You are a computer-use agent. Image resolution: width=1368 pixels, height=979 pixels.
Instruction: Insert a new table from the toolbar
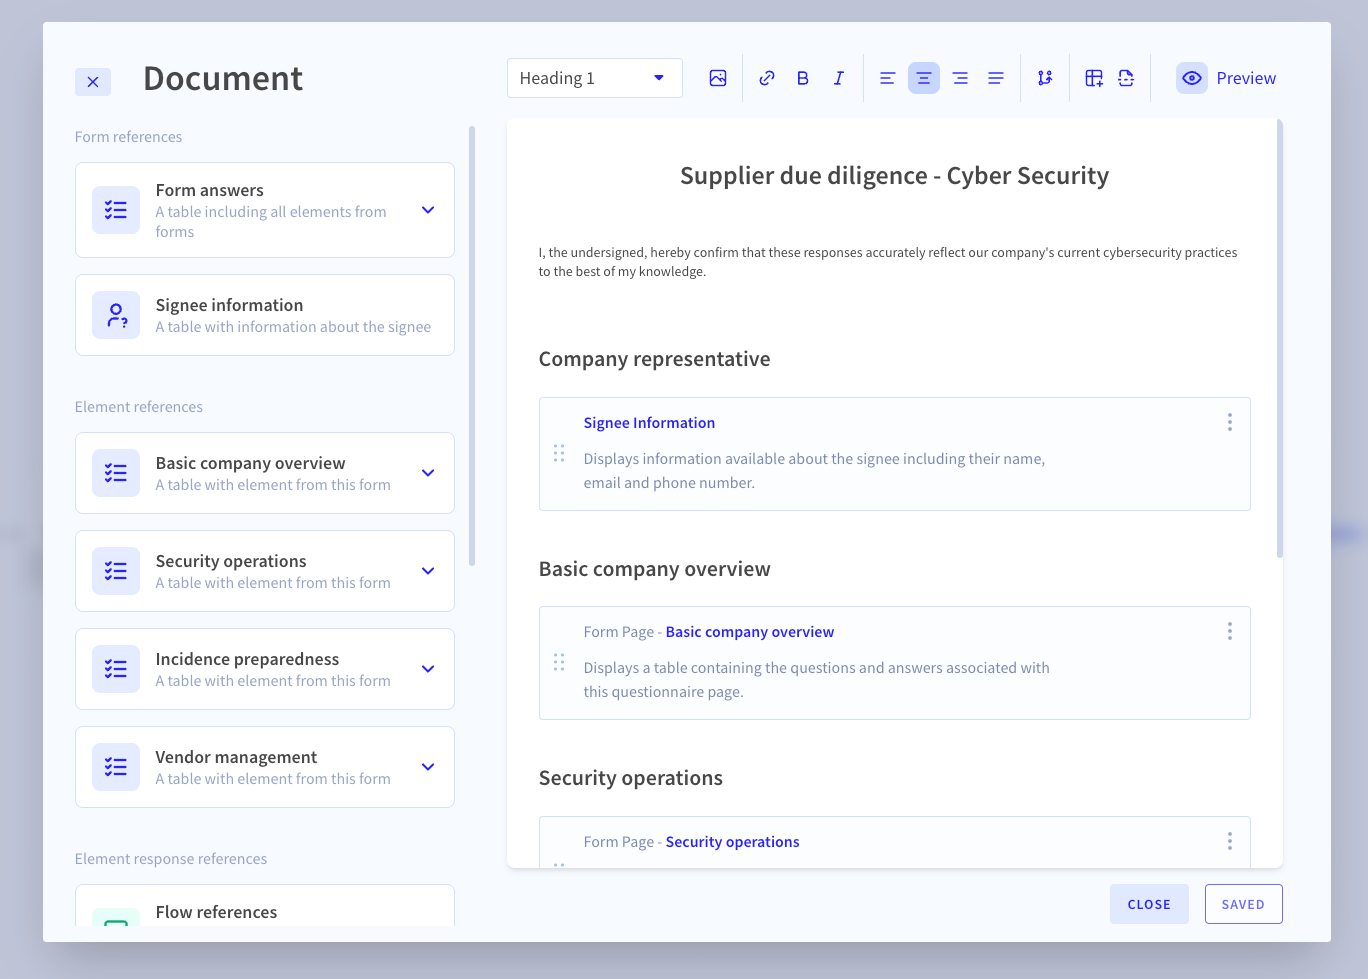point(1093,77)
